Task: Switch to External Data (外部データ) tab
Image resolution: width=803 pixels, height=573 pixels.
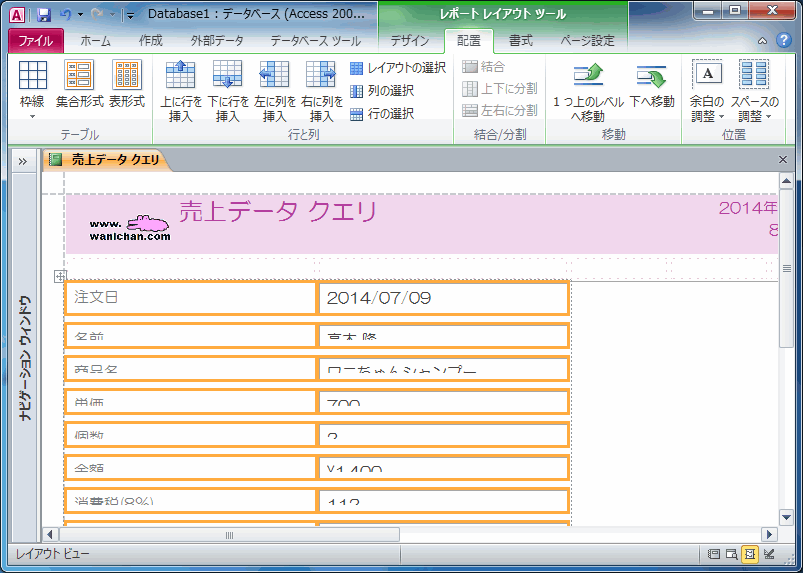Action: pyautogui.click(x=217, y=41)
